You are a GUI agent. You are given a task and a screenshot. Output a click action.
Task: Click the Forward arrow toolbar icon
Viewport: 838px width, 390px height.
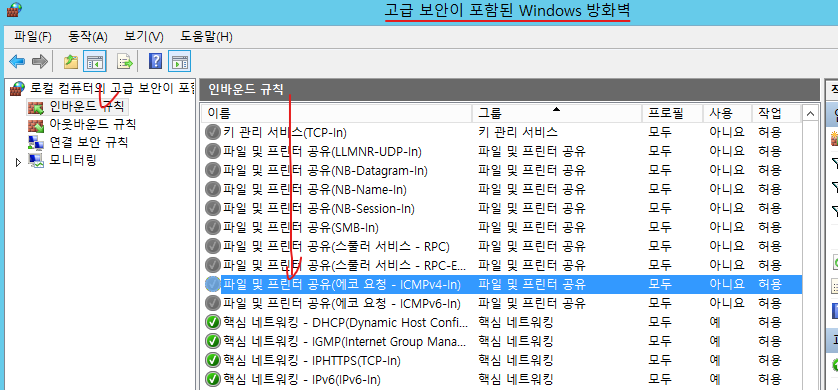40,62
